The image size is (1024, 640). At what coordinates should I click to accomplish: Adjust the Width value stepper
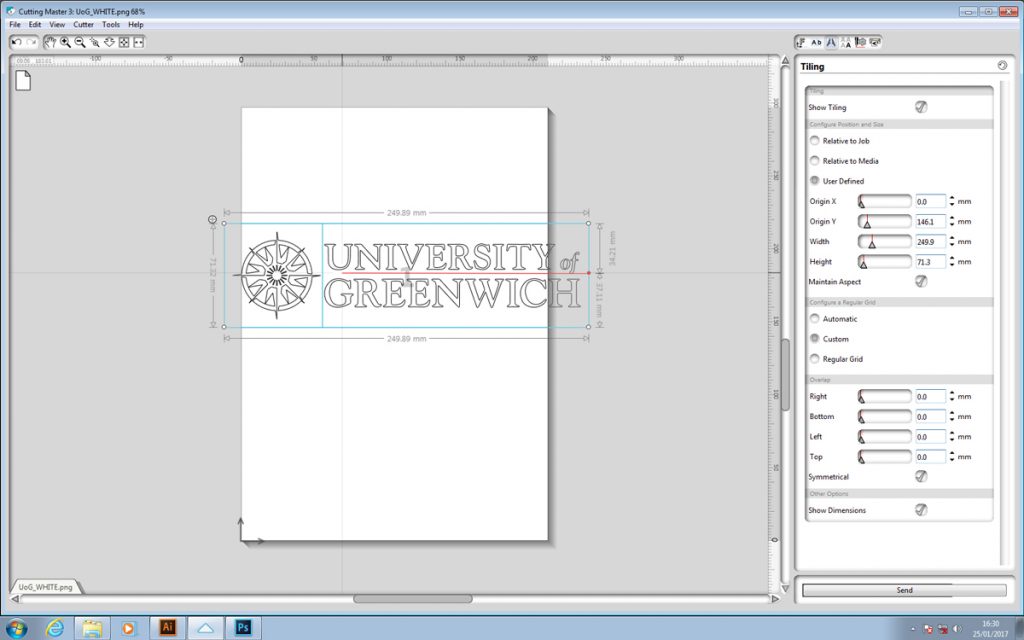pyautogui.click(x=951, y=241)
